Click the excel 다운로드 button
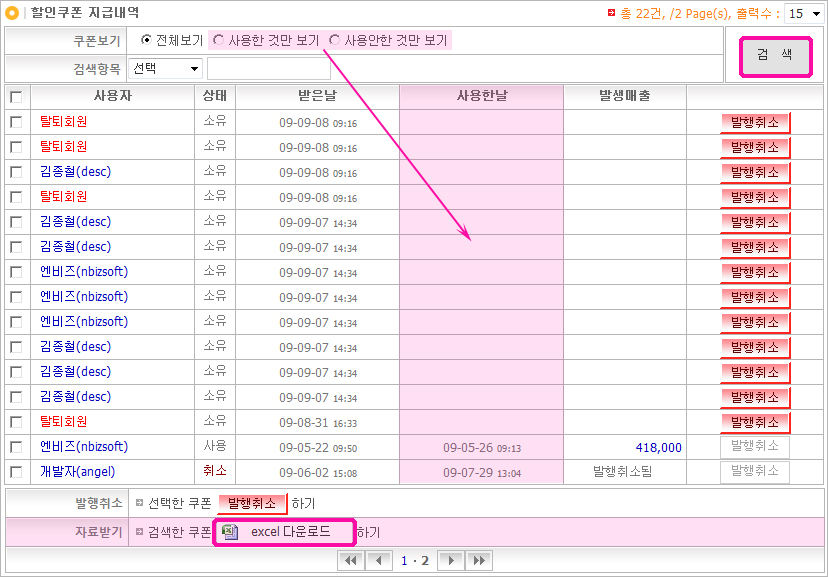 coord(286,532)
